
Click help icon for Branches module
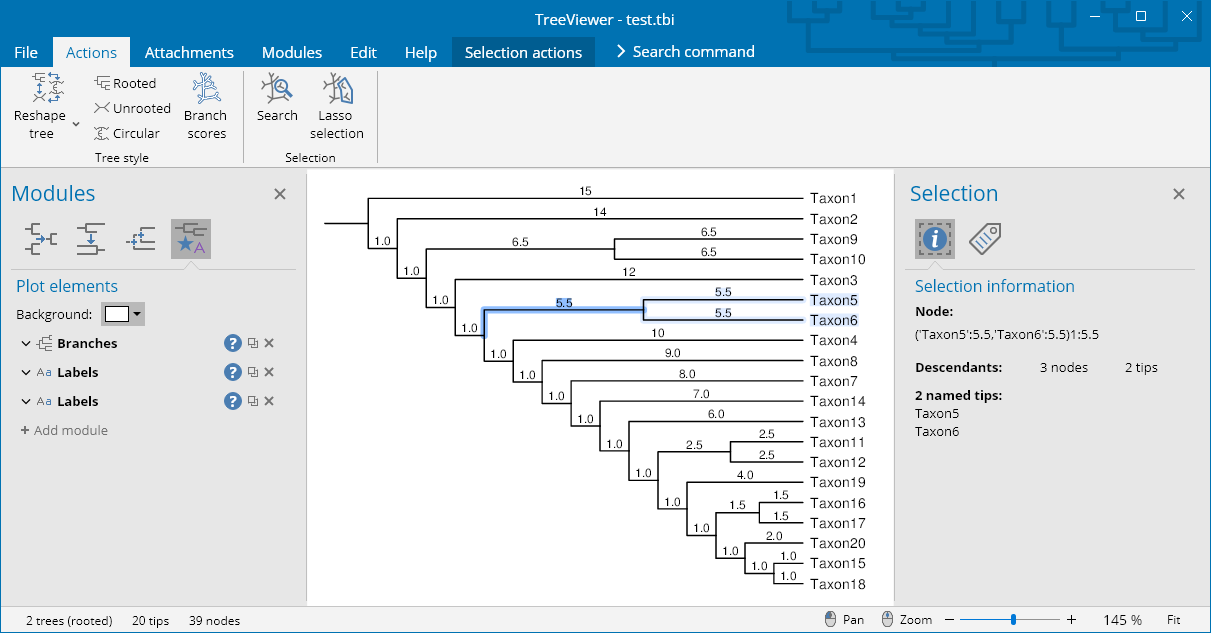point(233,343)
